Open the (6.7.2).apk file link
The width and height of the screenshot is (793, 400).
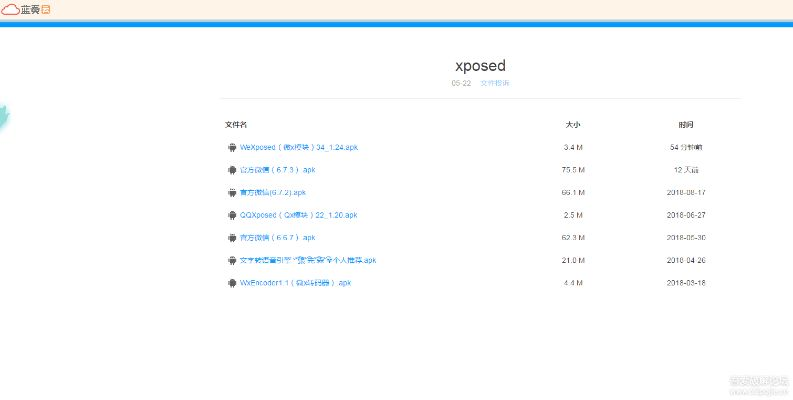273,193
